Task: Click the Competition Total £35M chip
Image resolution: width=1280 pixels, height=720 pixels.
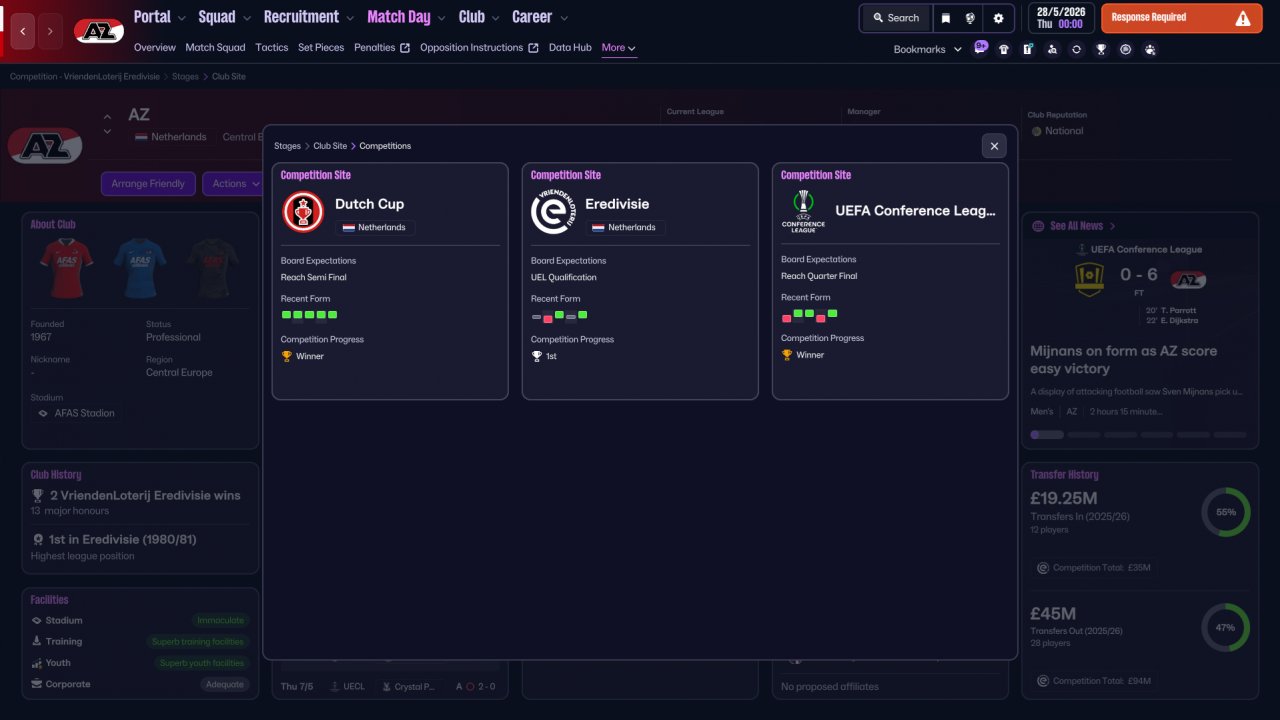Action: point(1094,568)
